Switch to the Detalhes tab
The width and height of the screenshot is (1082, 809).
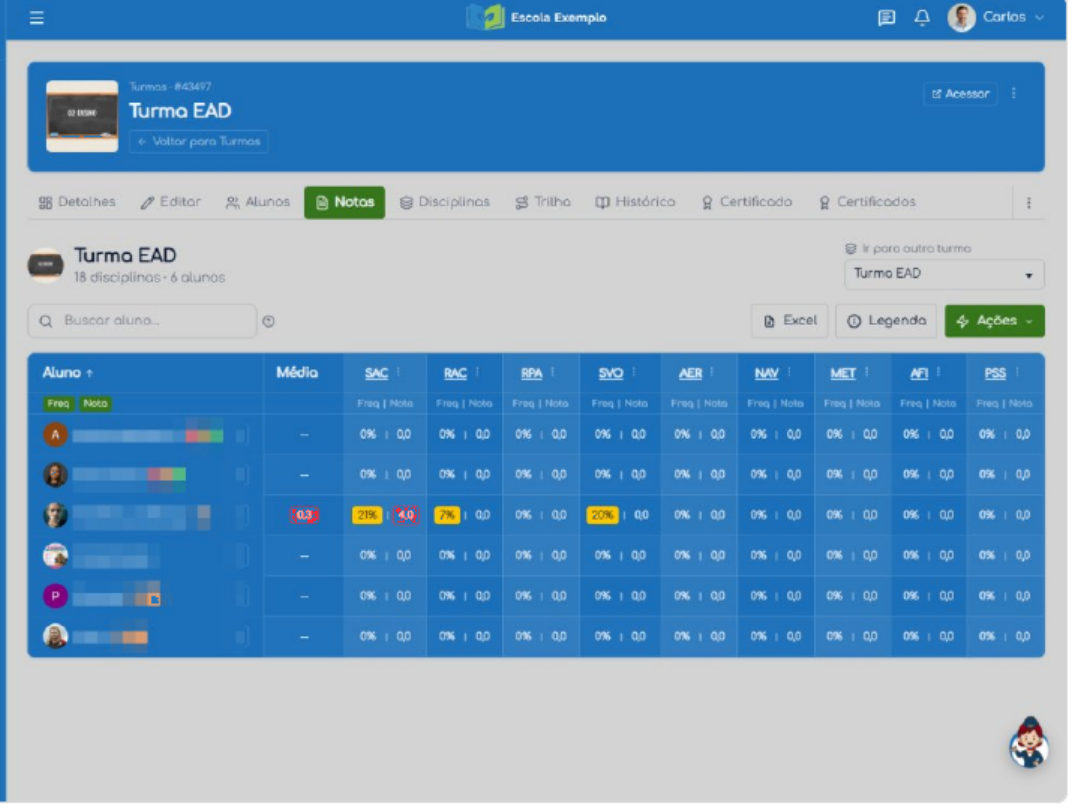(x=77, y=202)
